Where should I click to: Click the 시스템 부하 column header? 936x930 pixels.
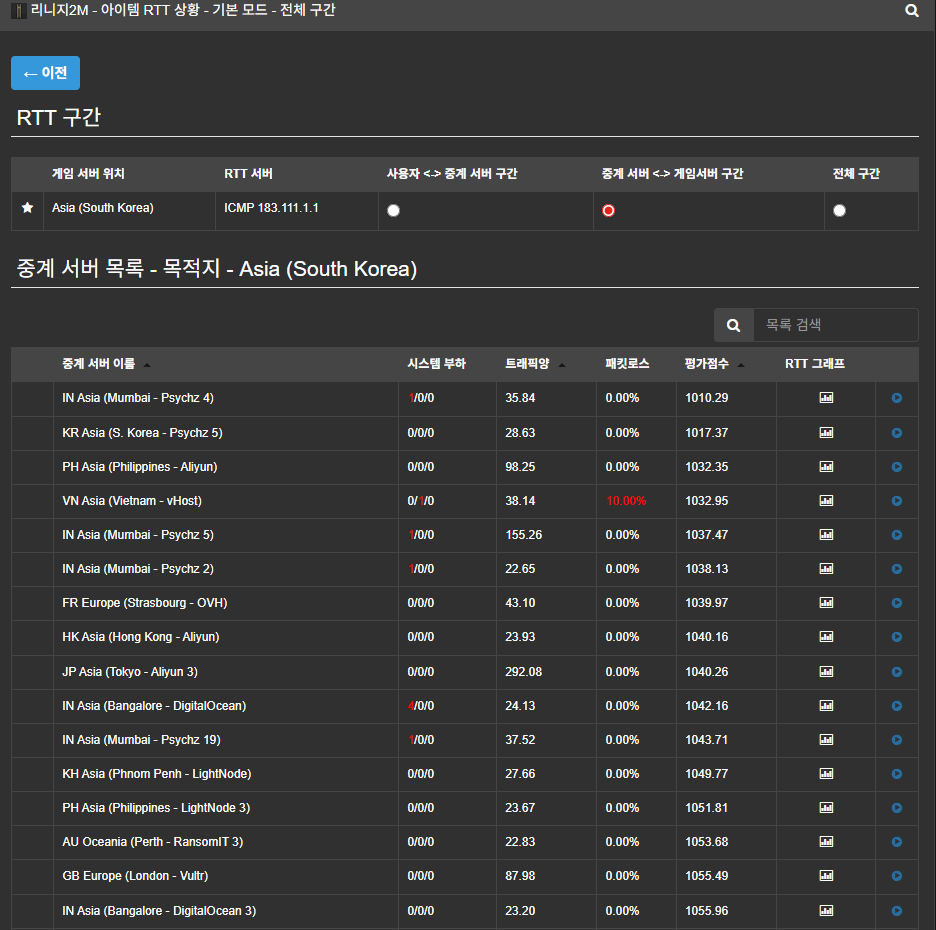(436, 364)
